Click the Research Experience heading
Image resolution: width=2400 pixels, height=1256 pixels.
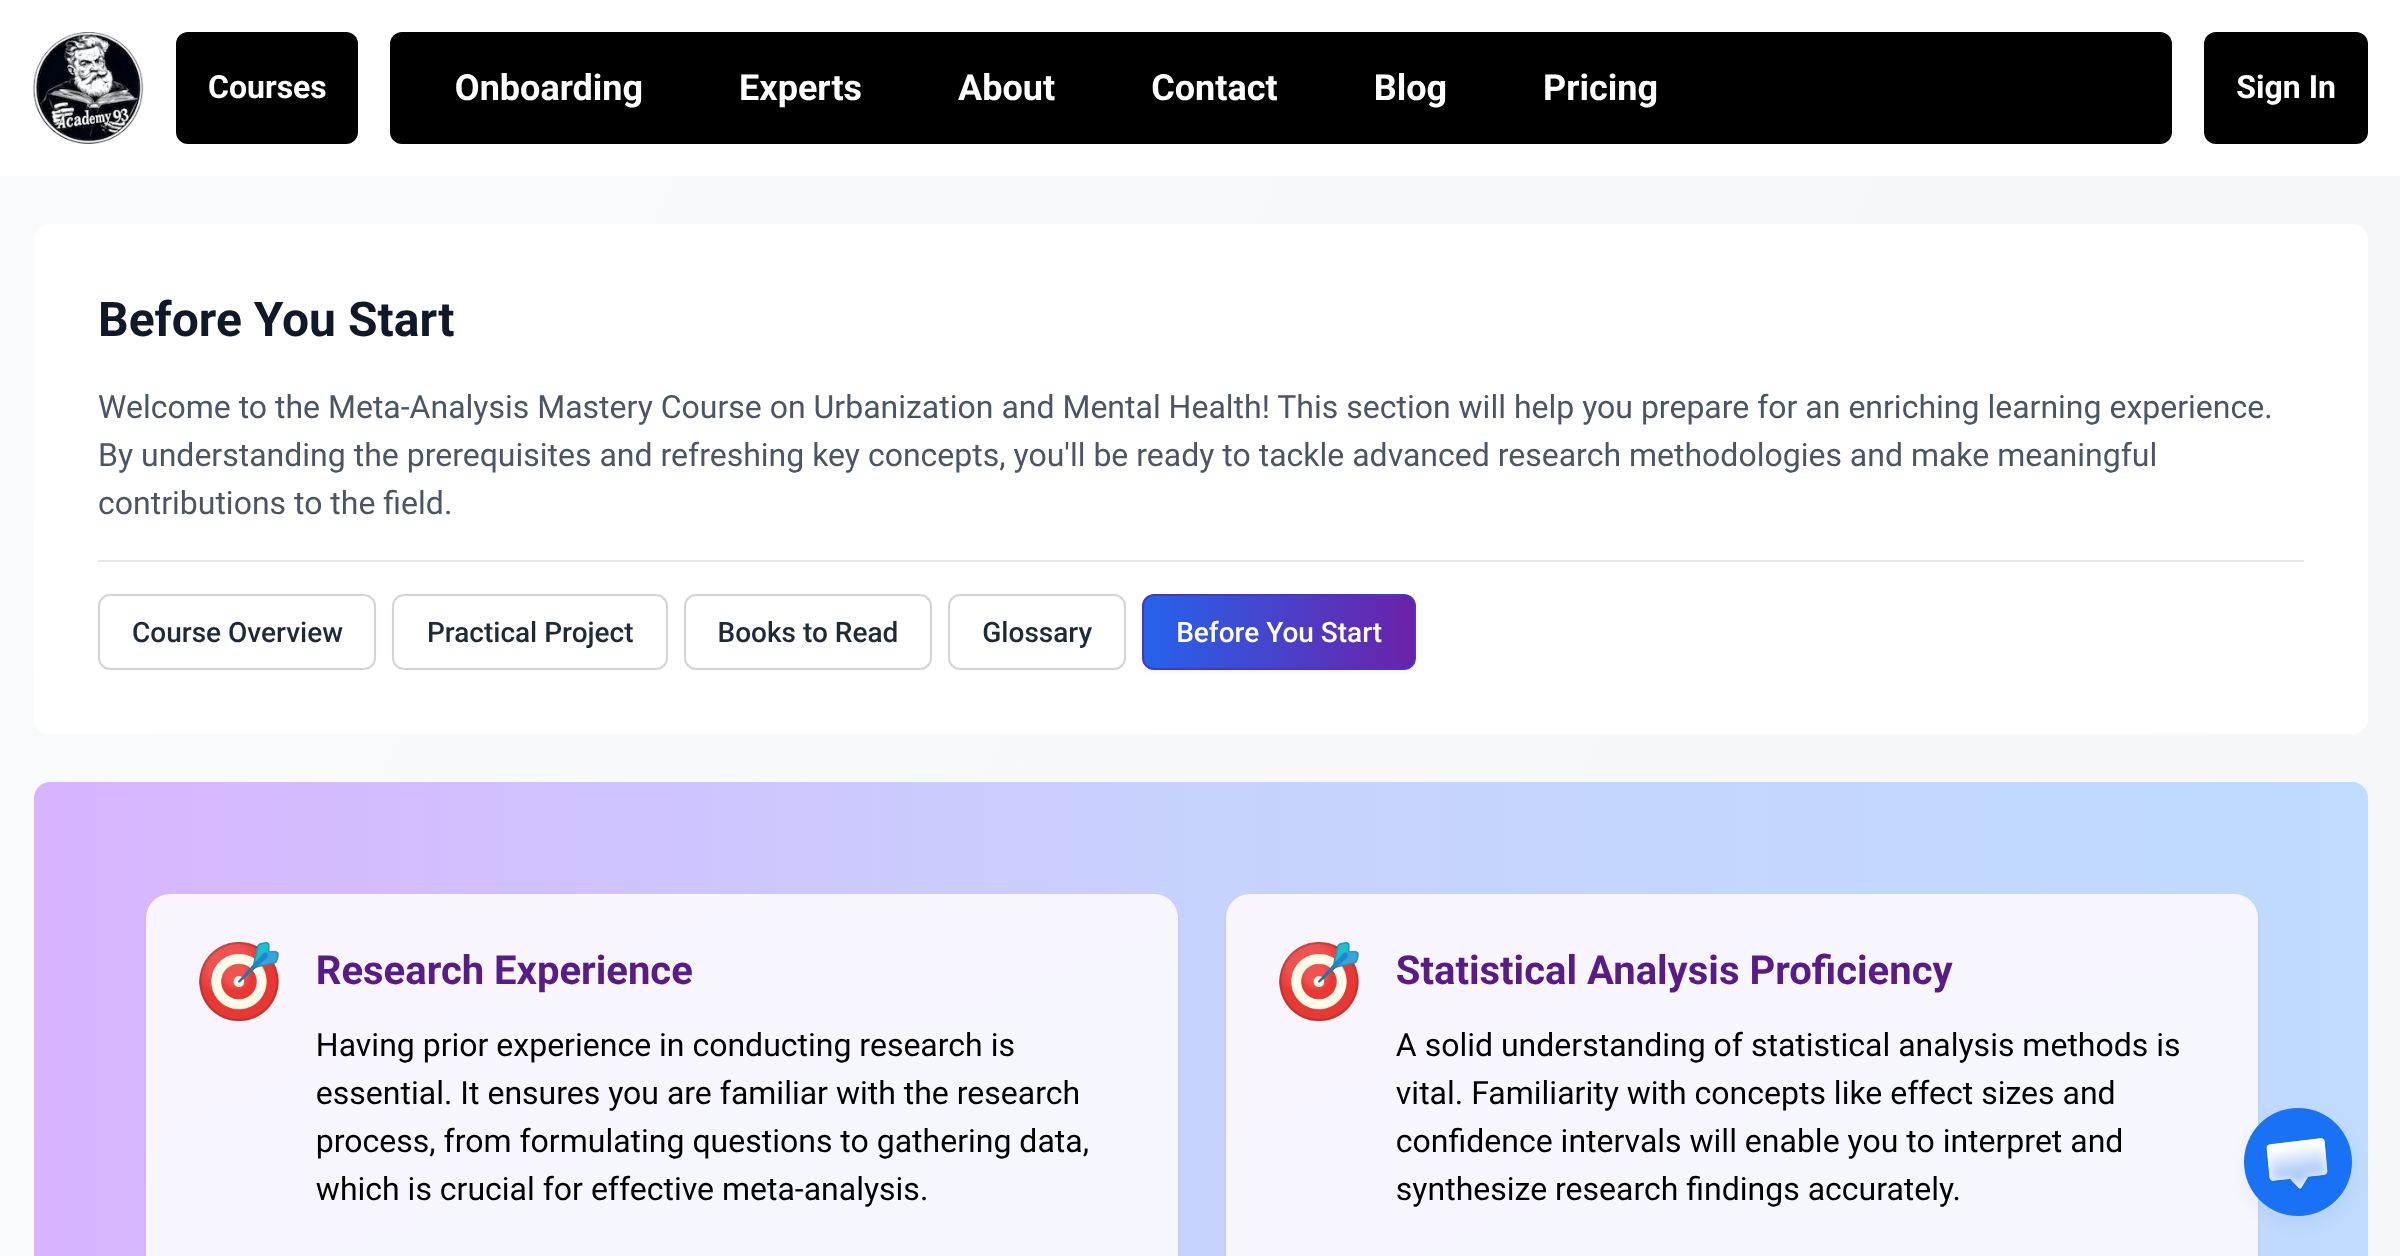point(504,969)
